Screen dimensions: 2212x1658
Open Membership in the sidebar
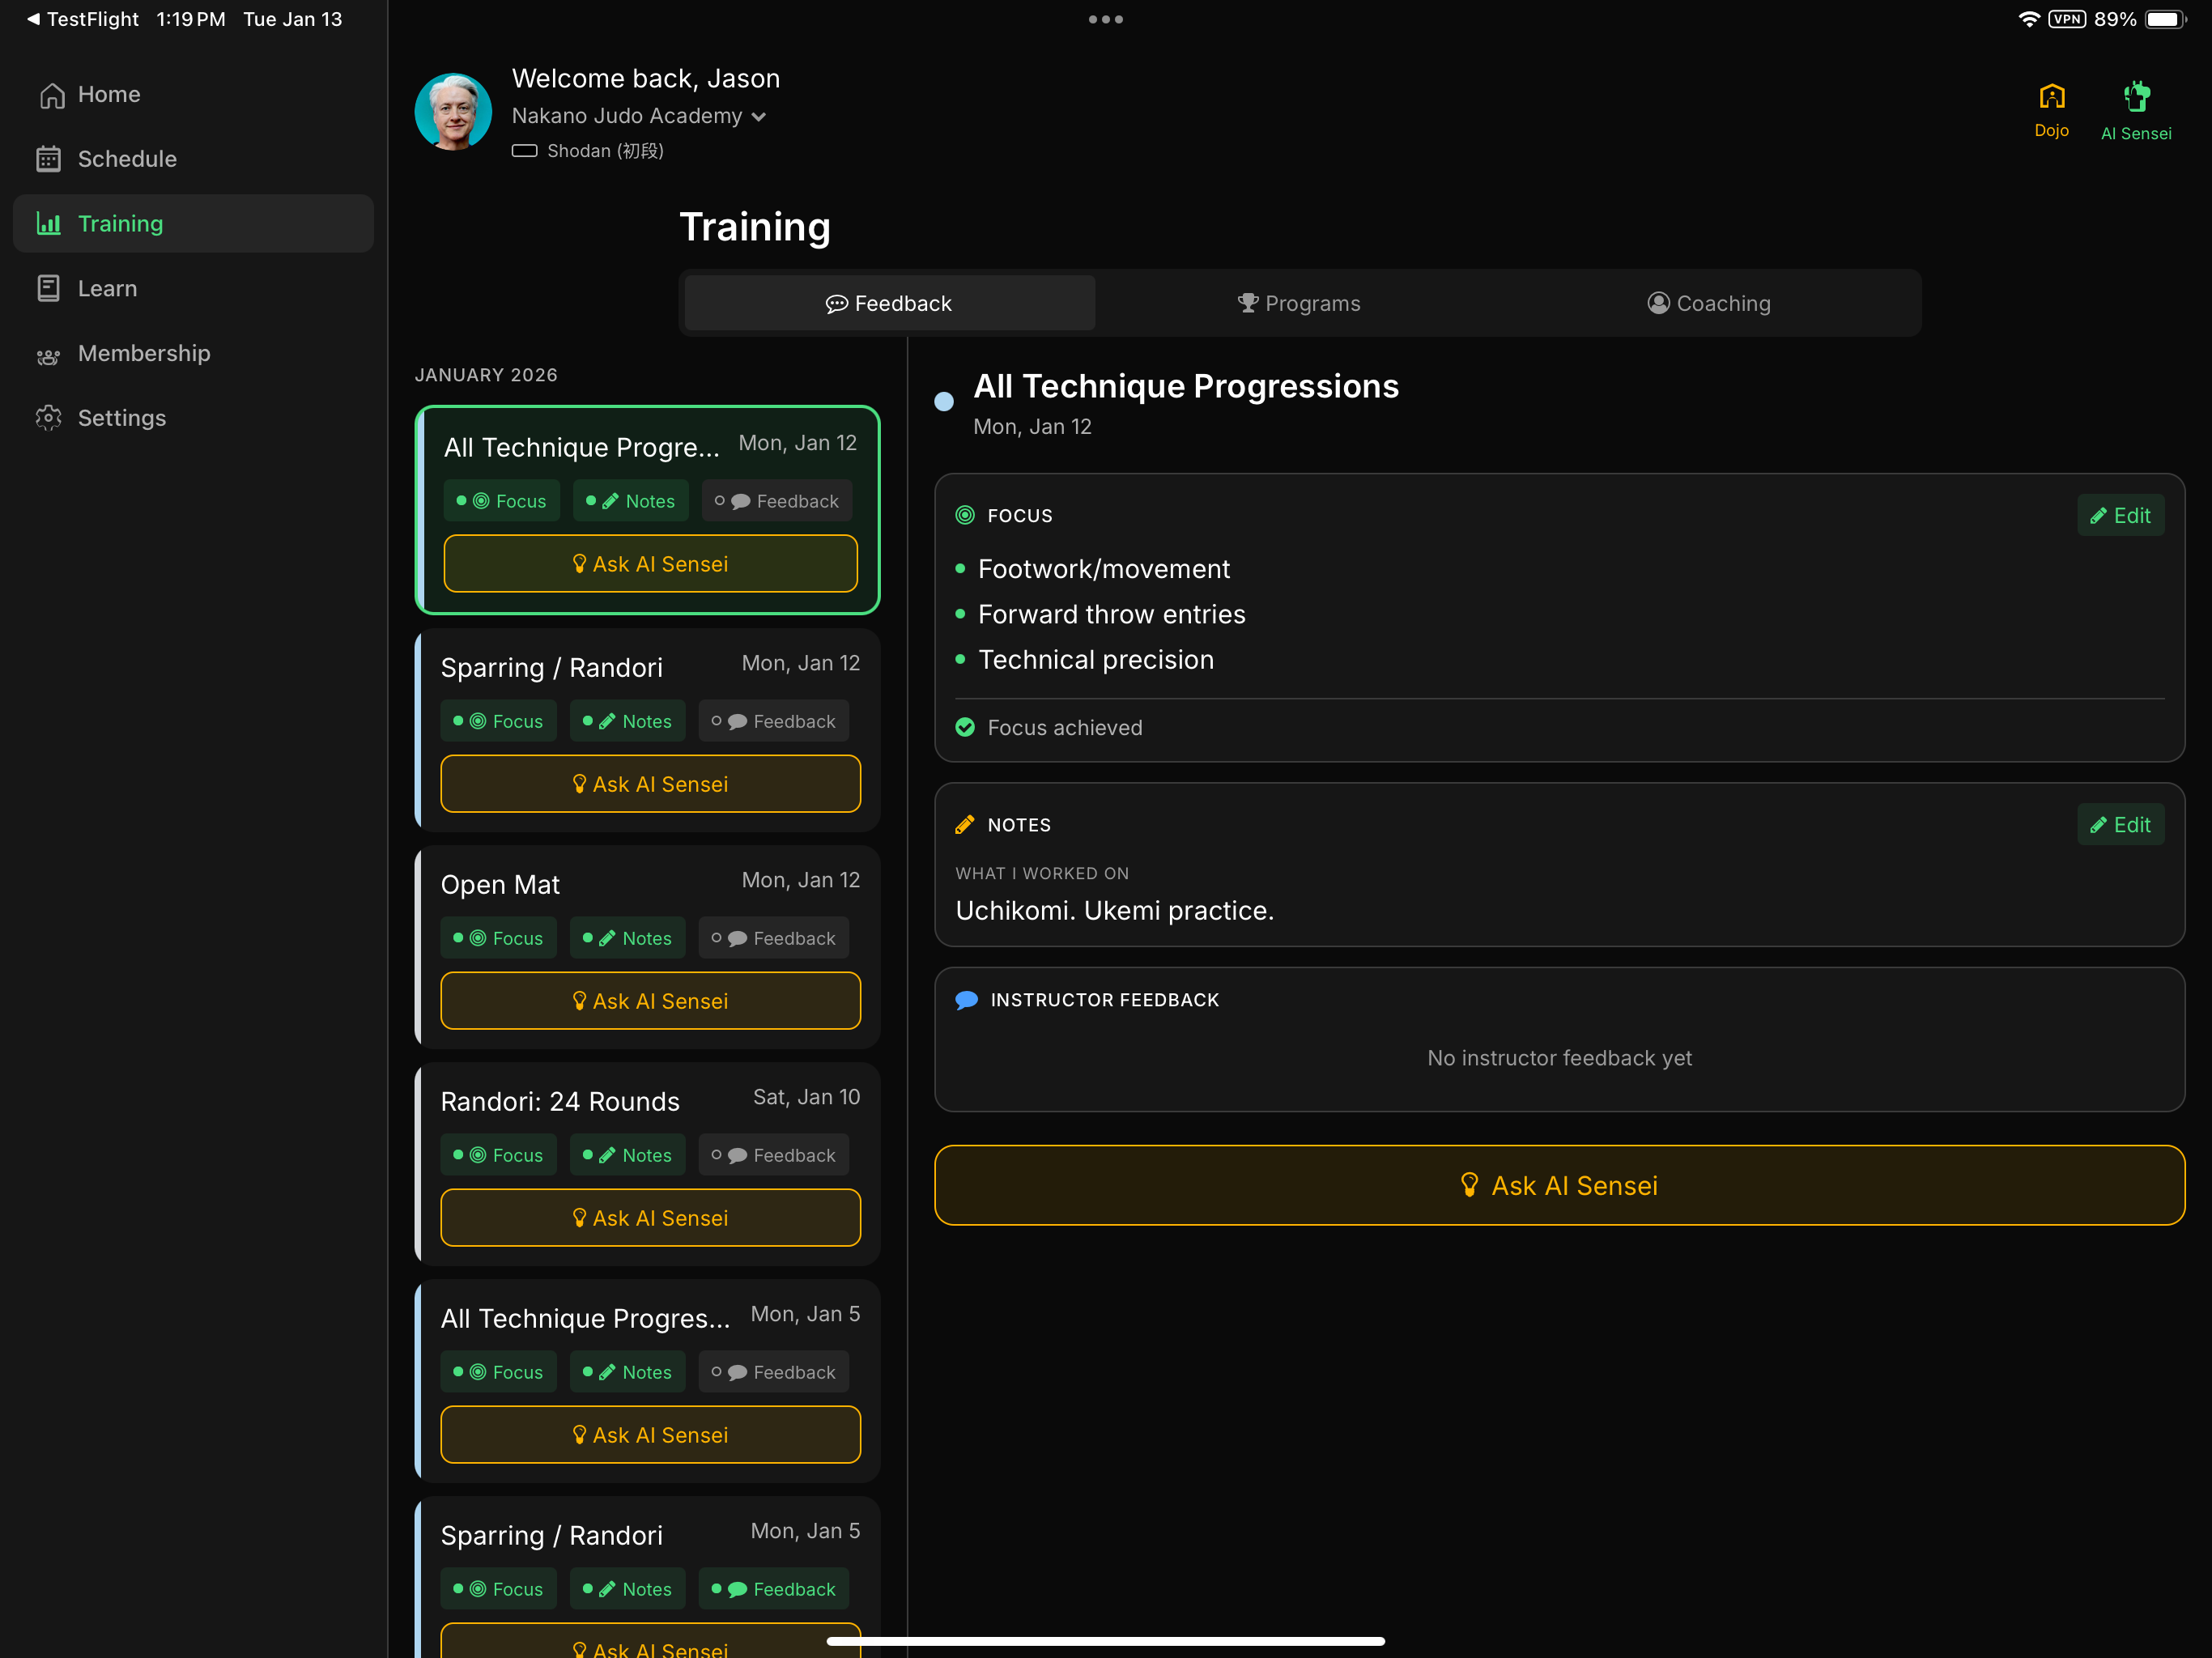click(x=193, y=353)
